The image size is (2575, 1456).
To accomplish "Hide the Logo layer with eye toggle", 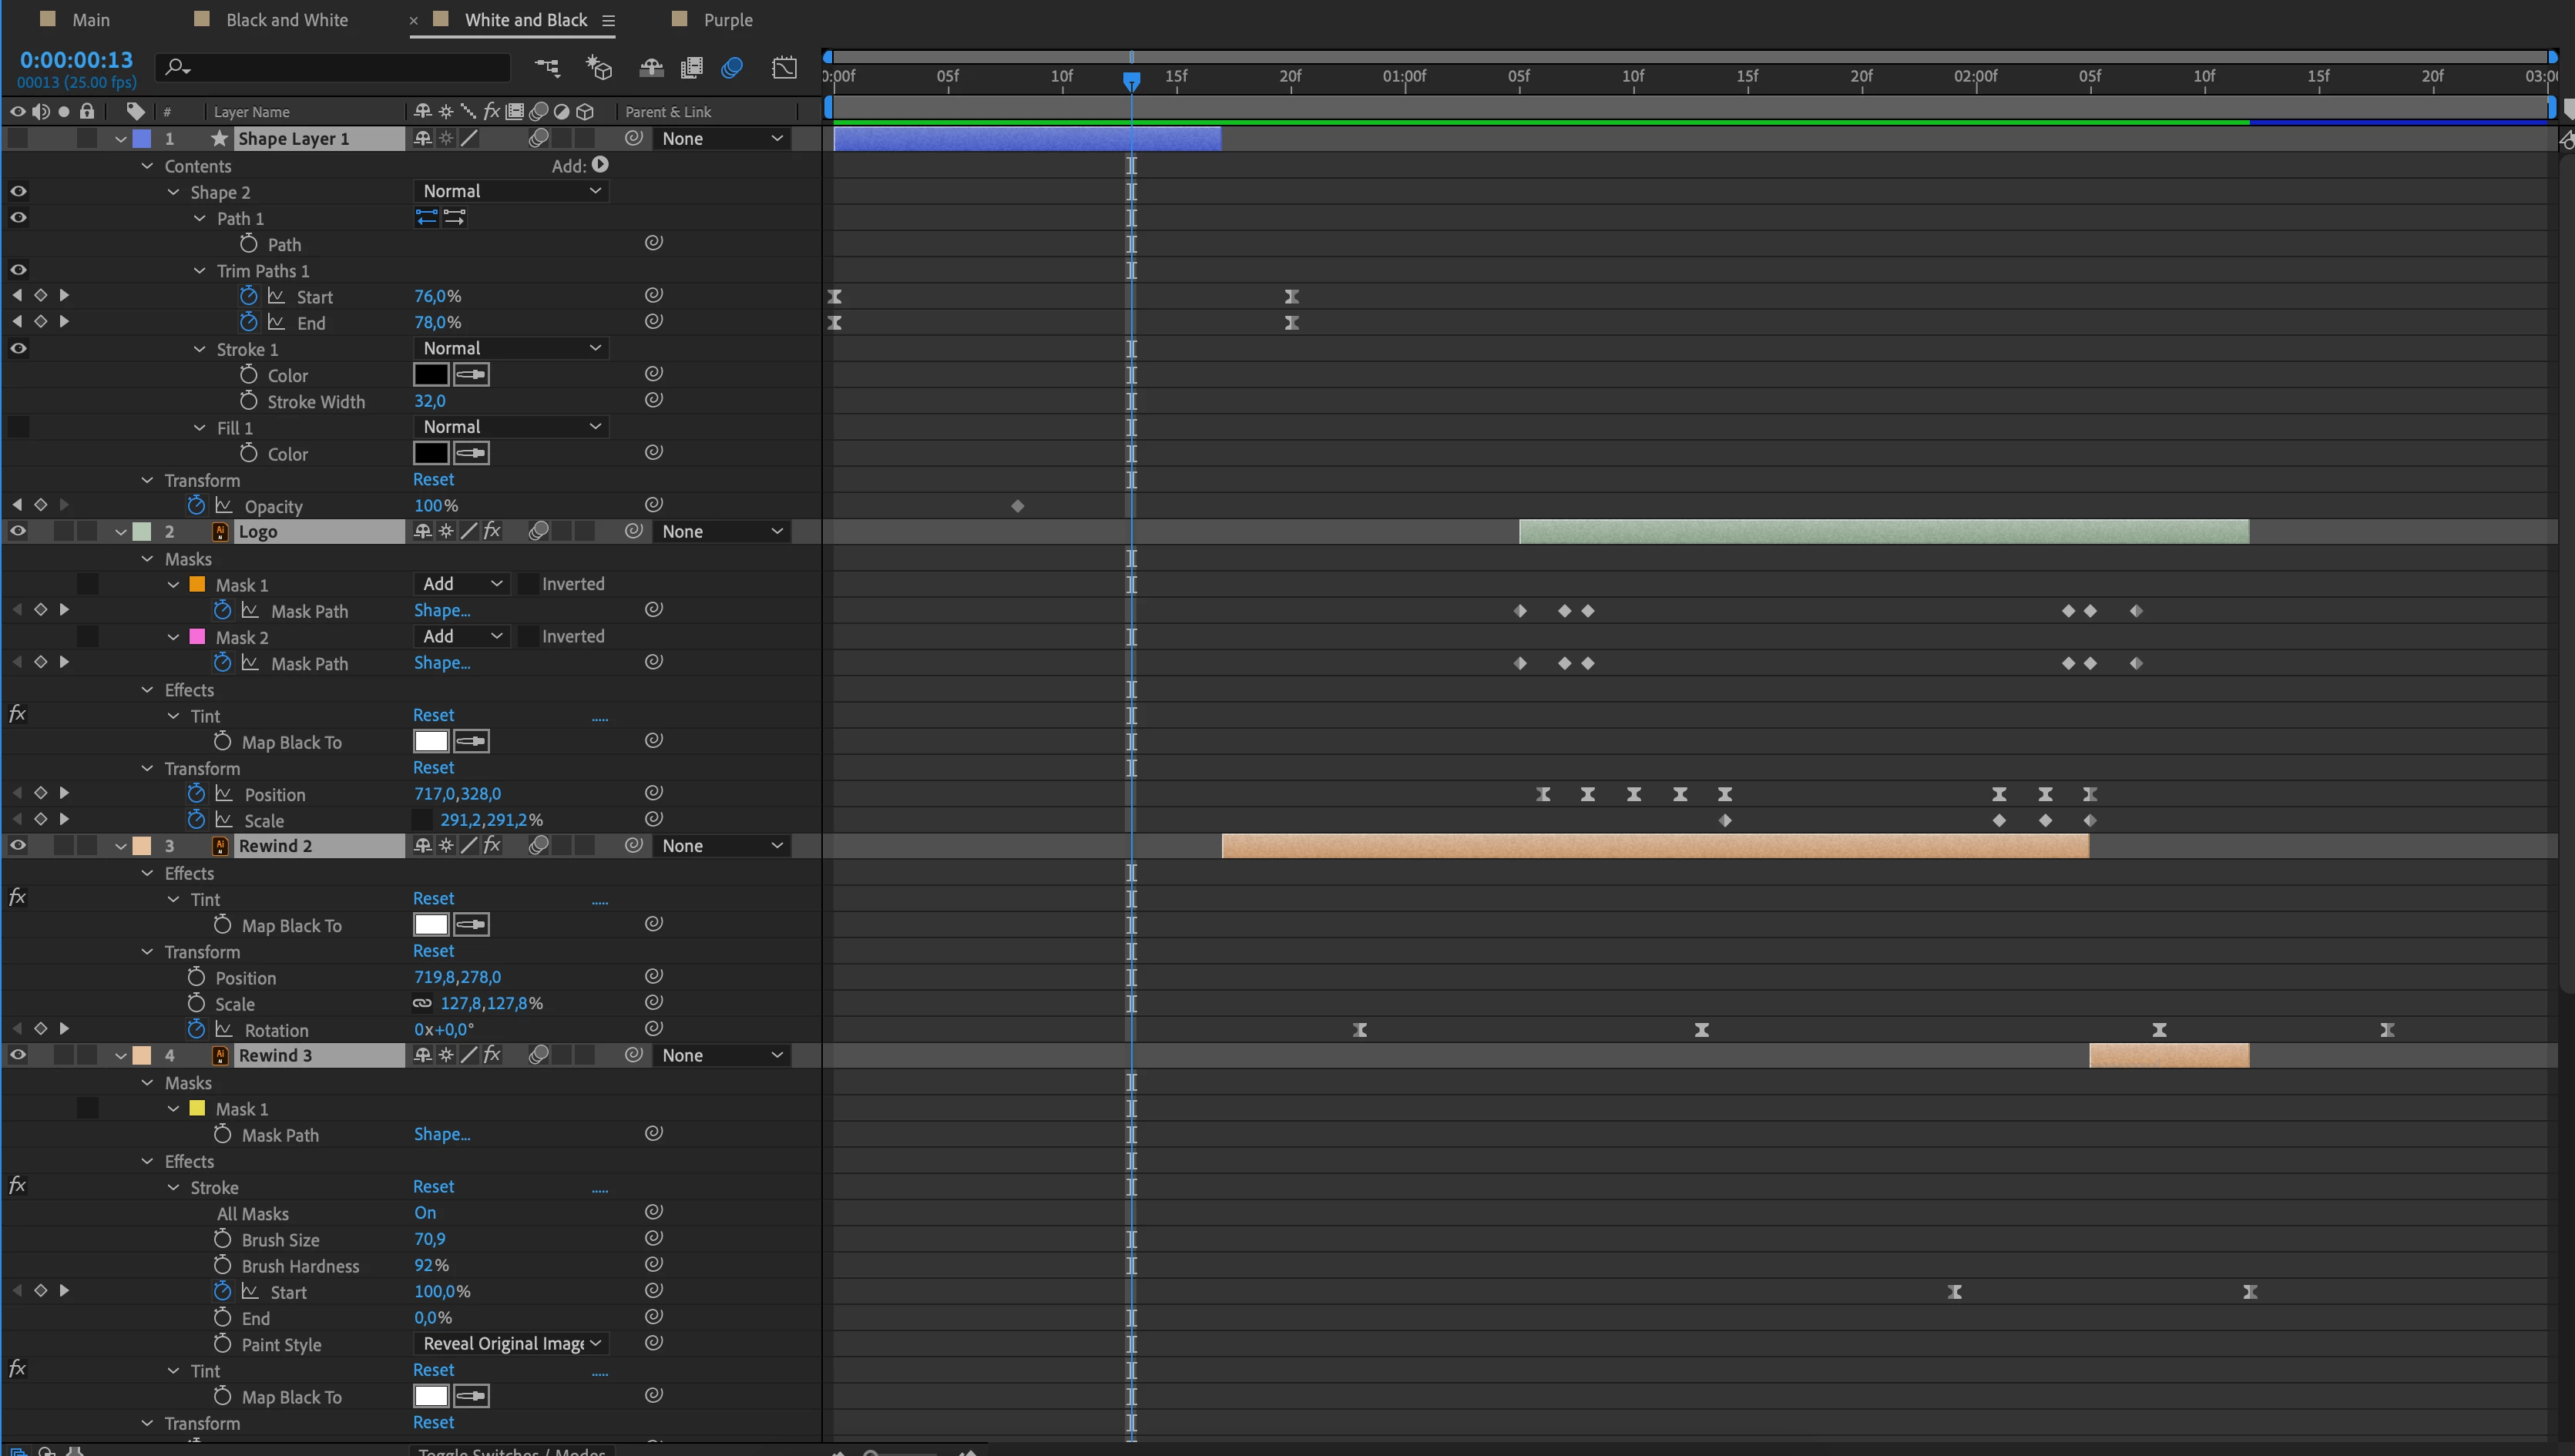I will [18, 531].
